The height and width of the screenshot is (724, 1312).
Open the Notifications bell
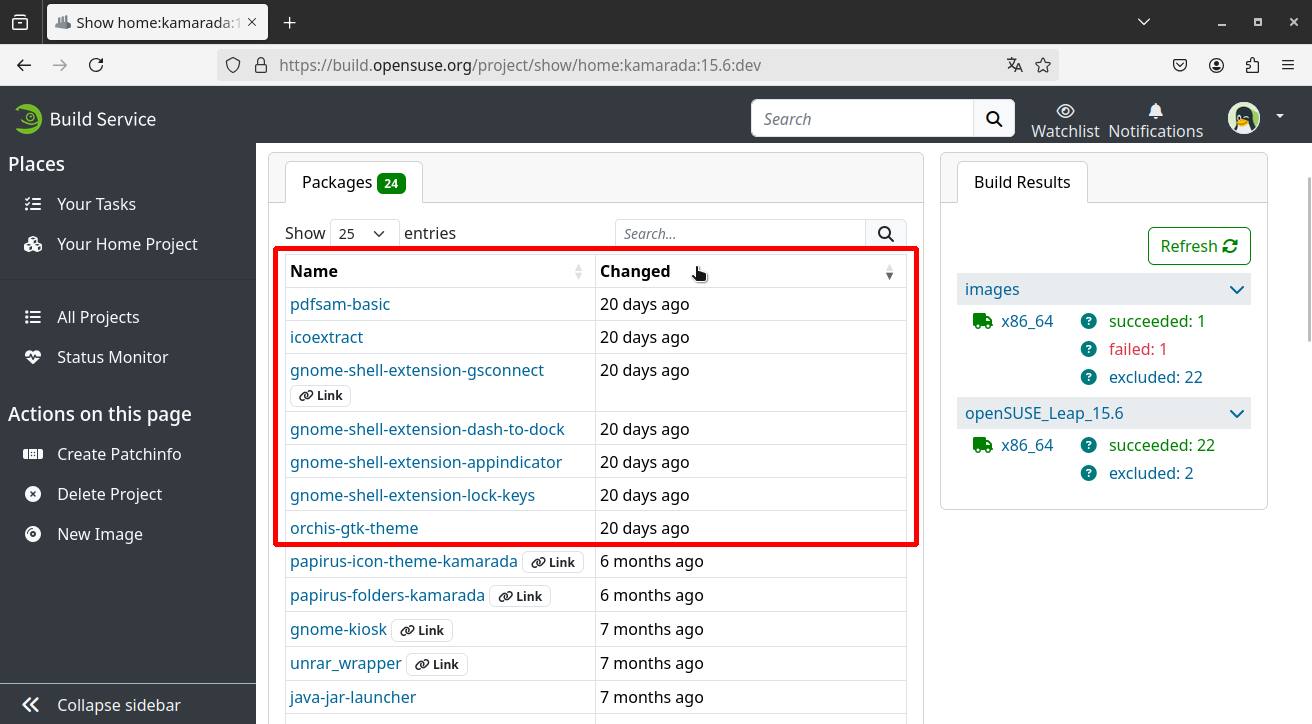click(1155, 110)
